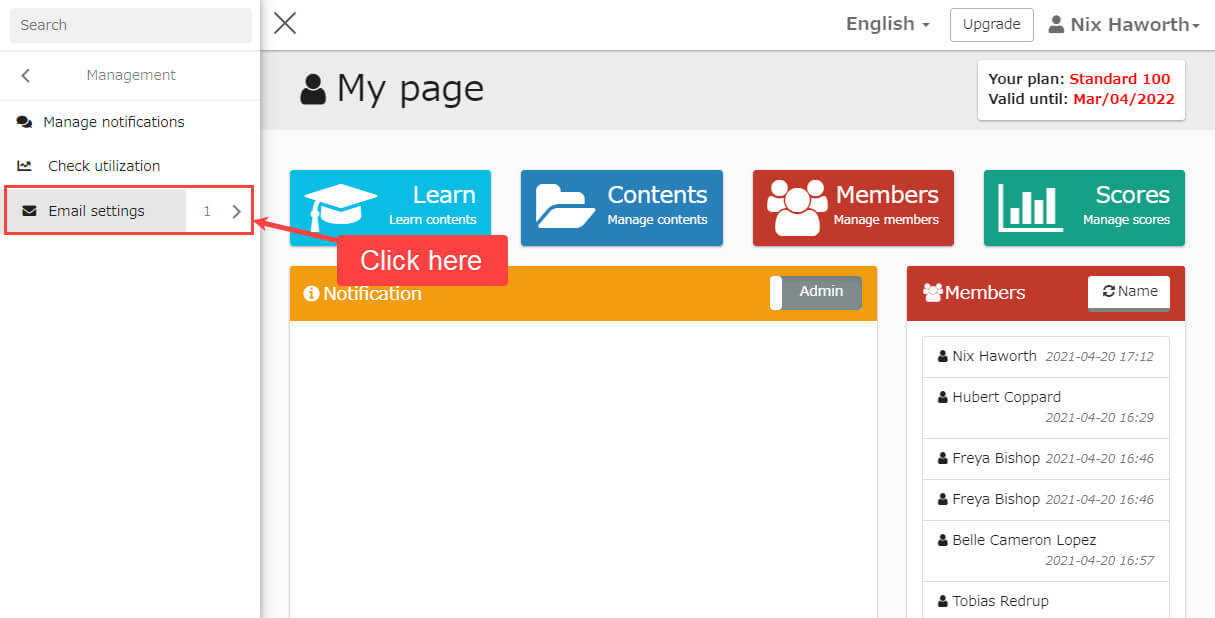Image resolution: width=1215 pixels, height=618 pixels.
Task: Open the Nix Haworth user menu
Action: [x=1123, y=25]
